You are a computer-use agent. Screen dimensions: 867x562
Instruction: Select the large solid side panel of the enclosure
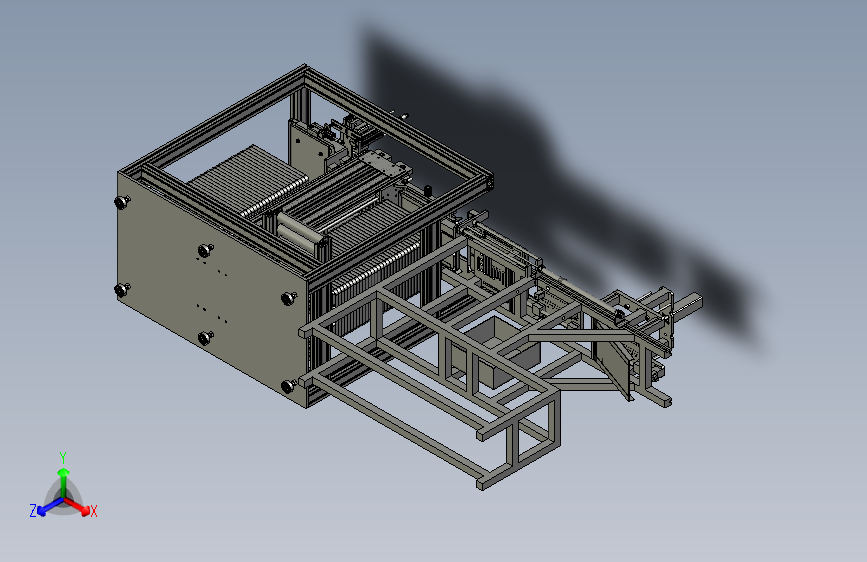coord(212,288)
